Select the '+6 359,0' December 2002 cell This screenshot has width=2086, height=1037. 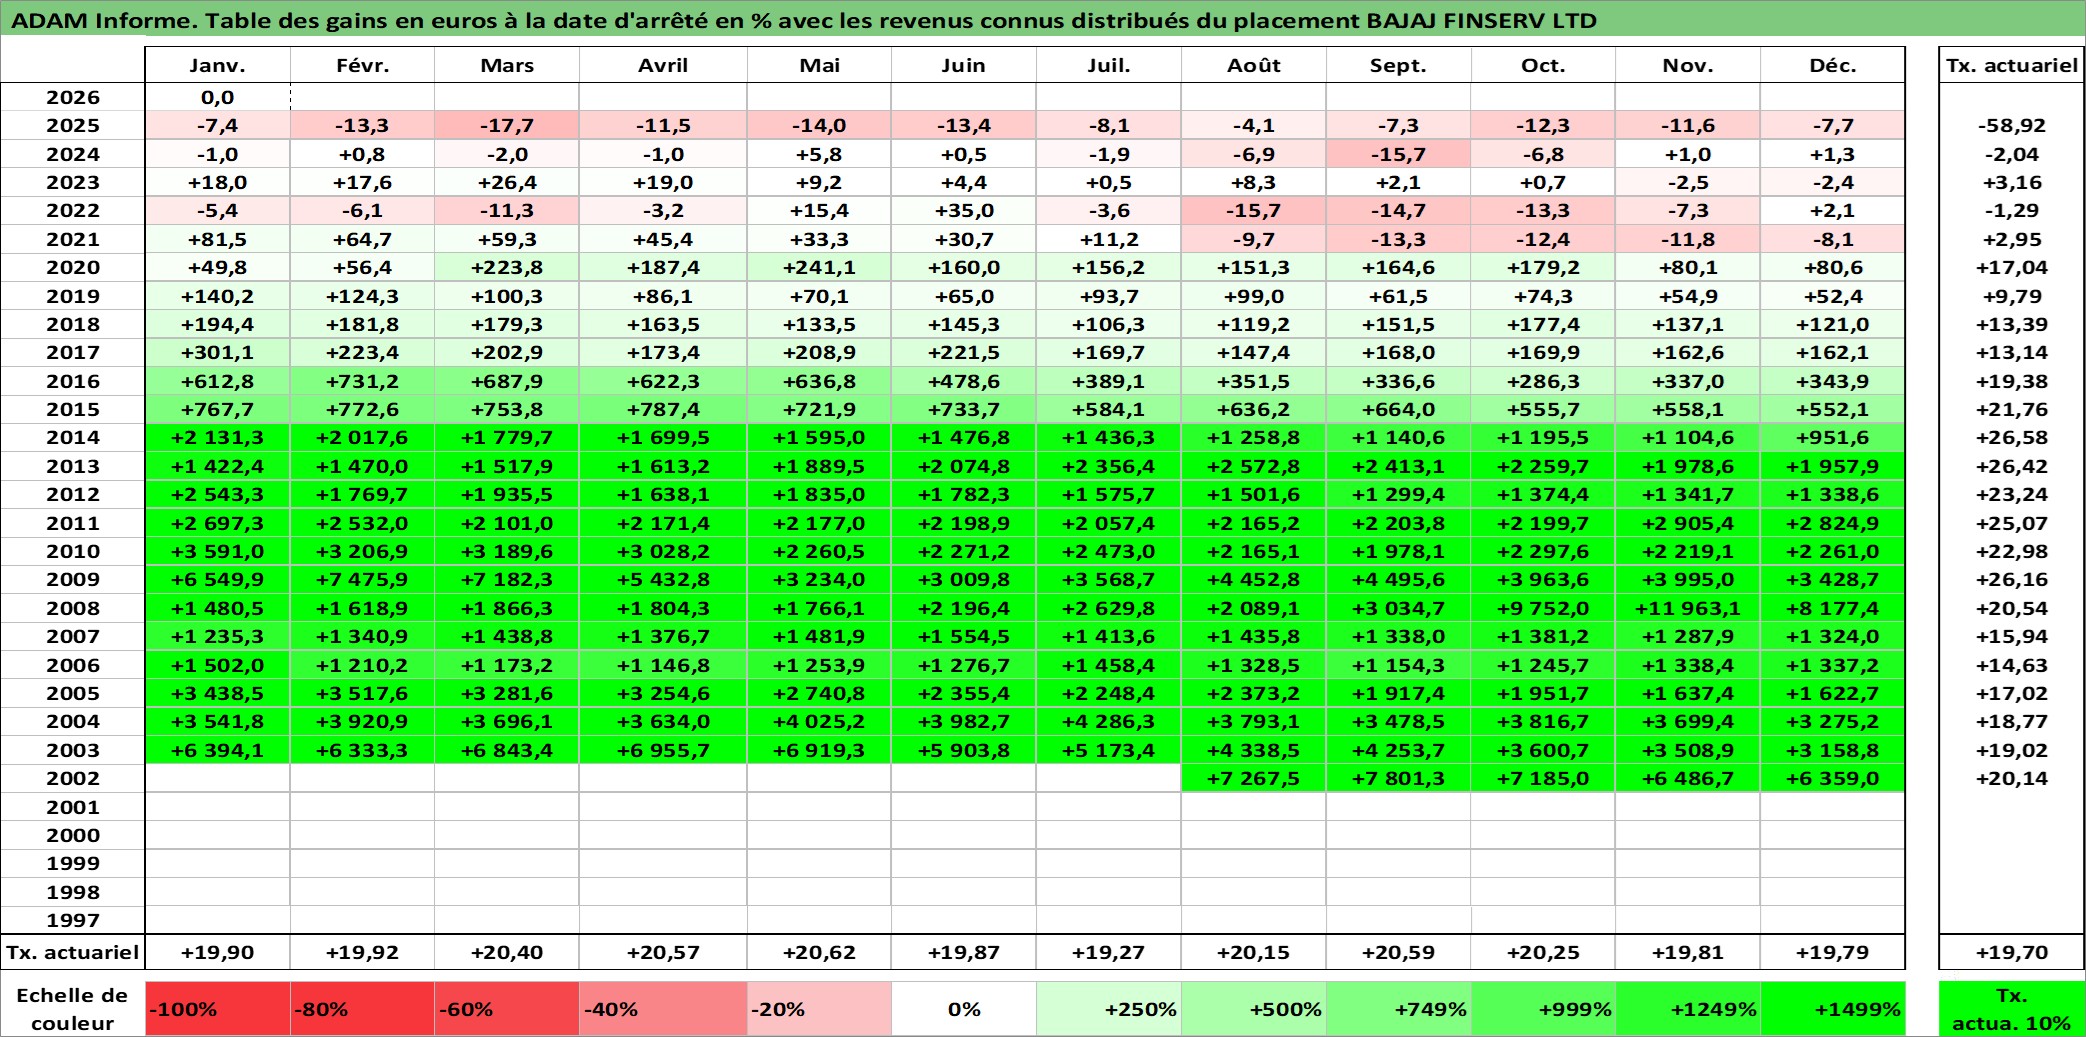click(x=1833, y=778)
